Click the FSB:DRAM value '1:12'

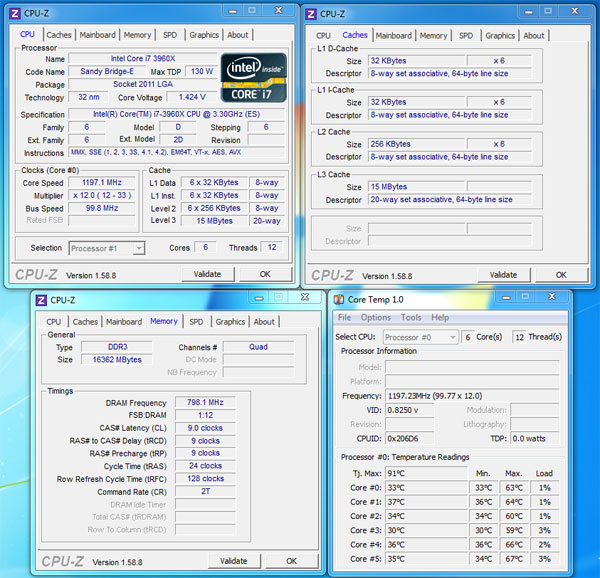[205, 415]
